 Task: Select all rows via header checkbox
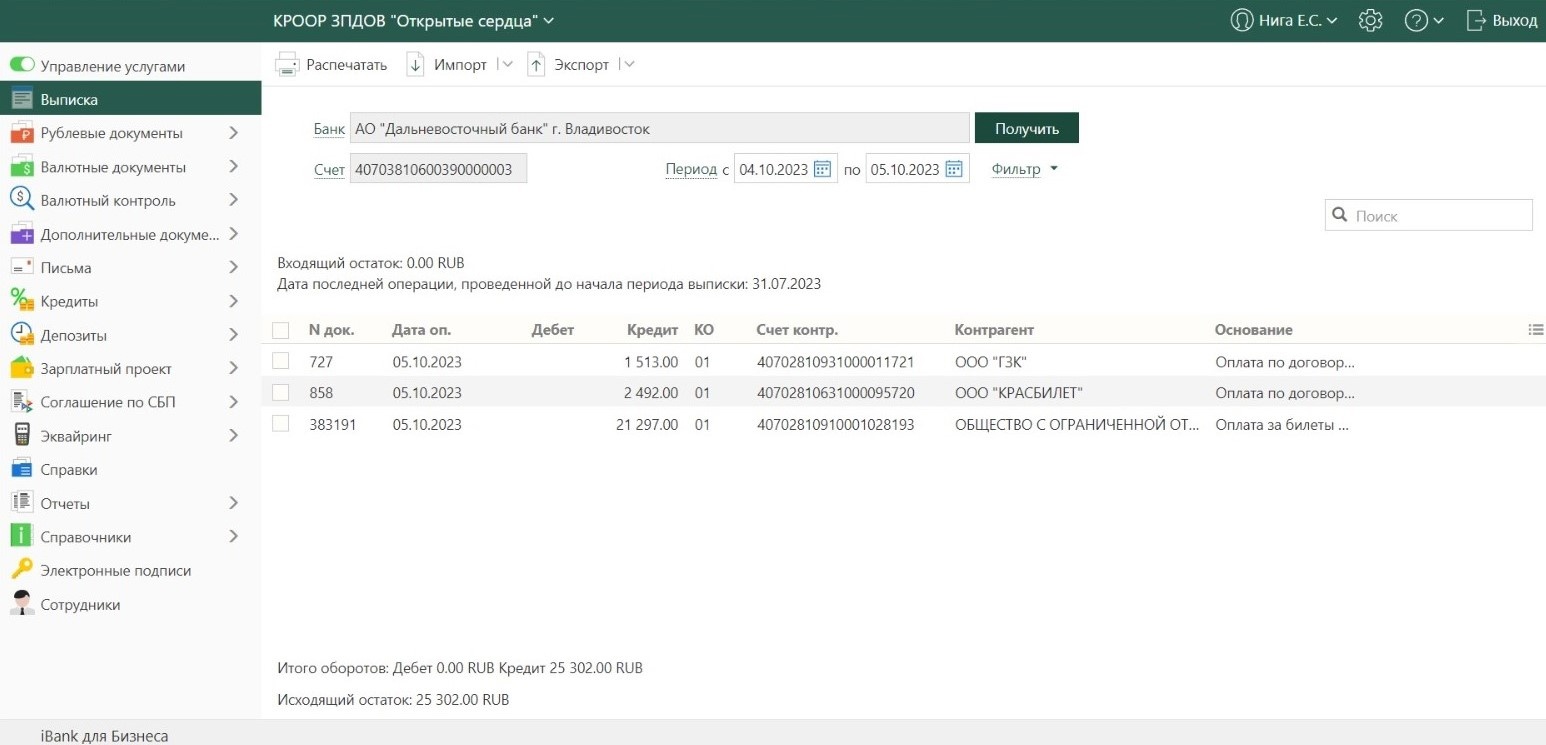click(x=281, y=330)
